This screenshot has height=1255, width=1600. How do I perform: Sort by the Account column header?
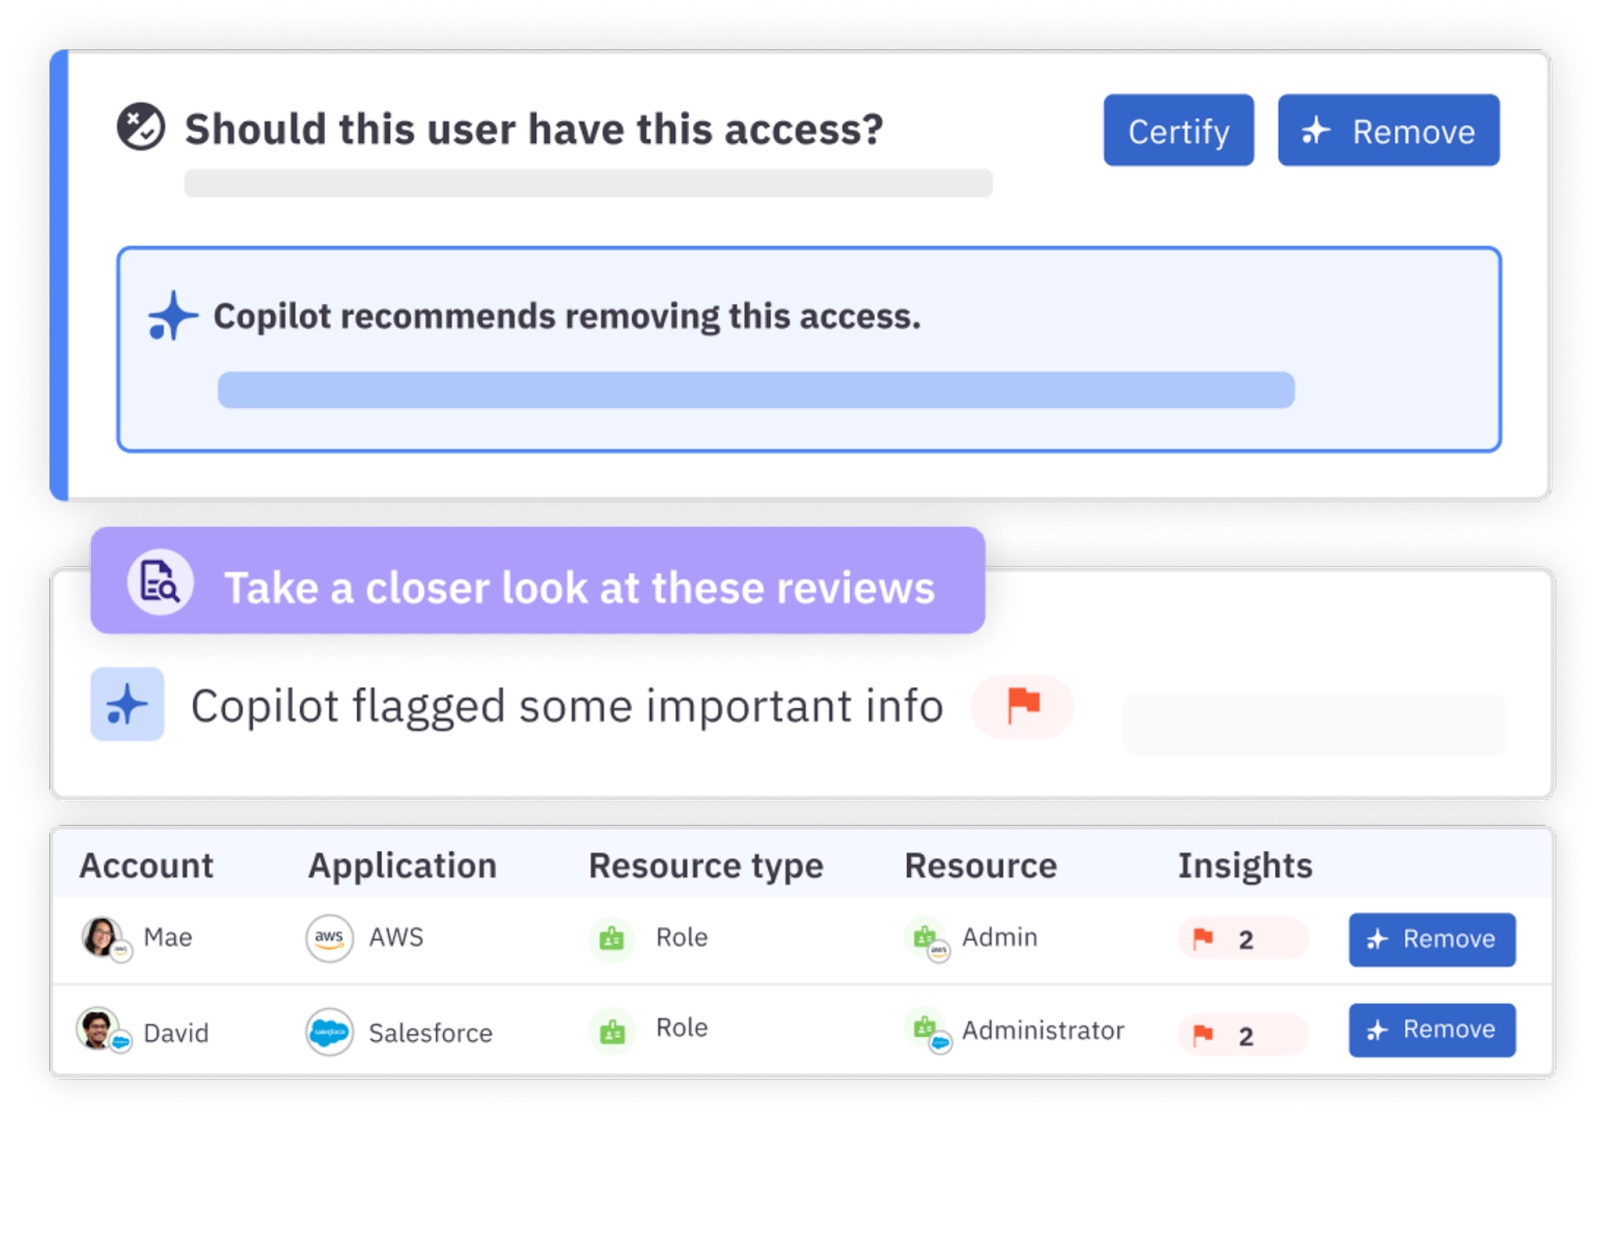point(146,865)
